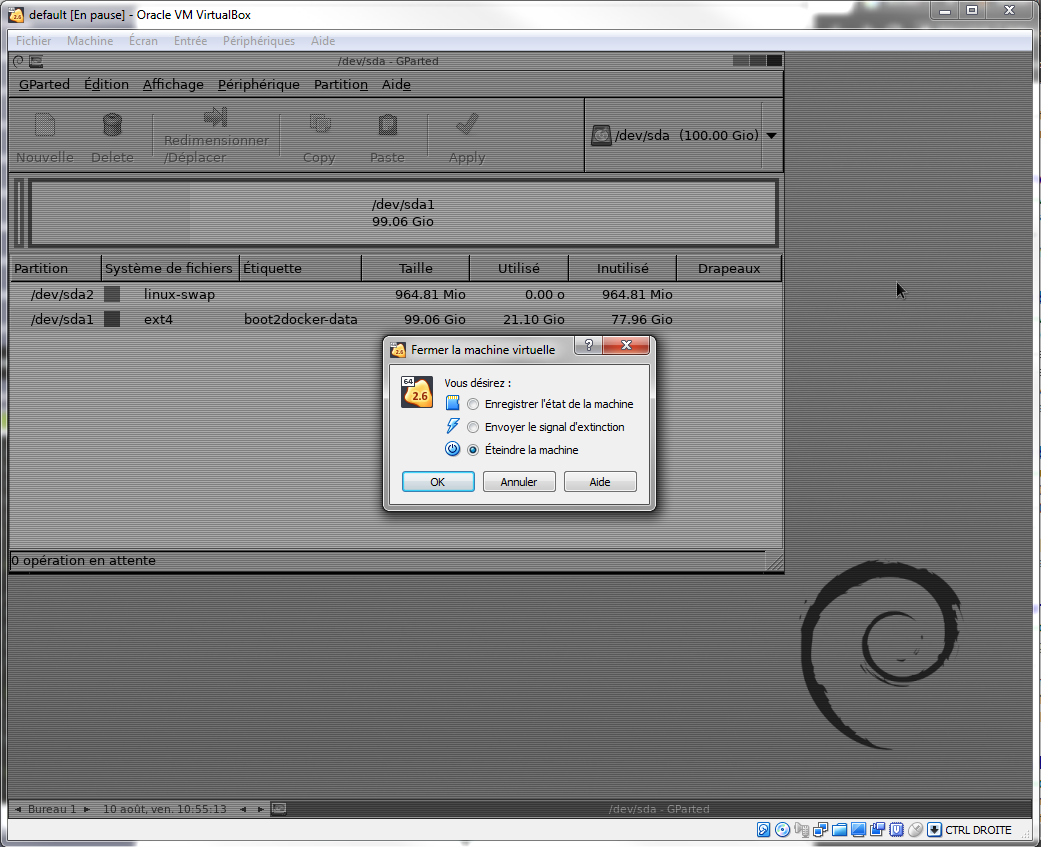The width and height of the screenshot is (1041, 847).
Task: Click the linux-swap color square
Action: [112, 294]
